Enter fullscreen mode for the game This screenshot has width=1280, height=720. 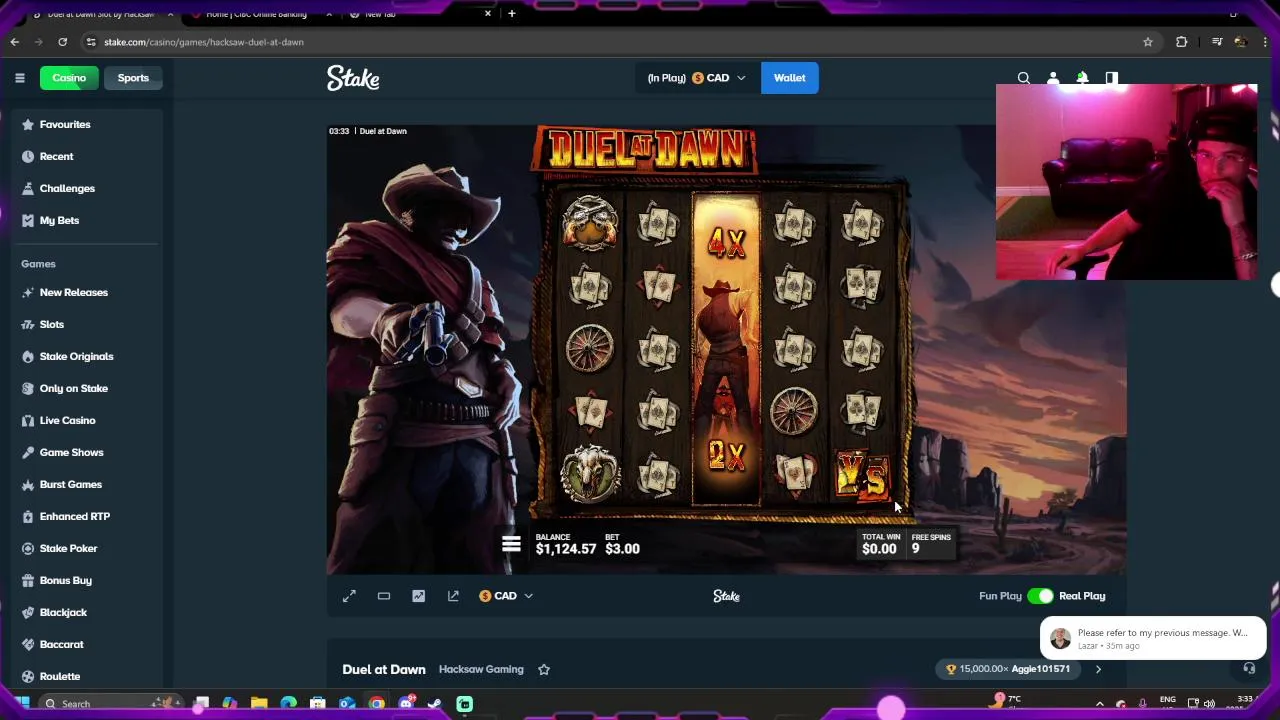(349, 596)
